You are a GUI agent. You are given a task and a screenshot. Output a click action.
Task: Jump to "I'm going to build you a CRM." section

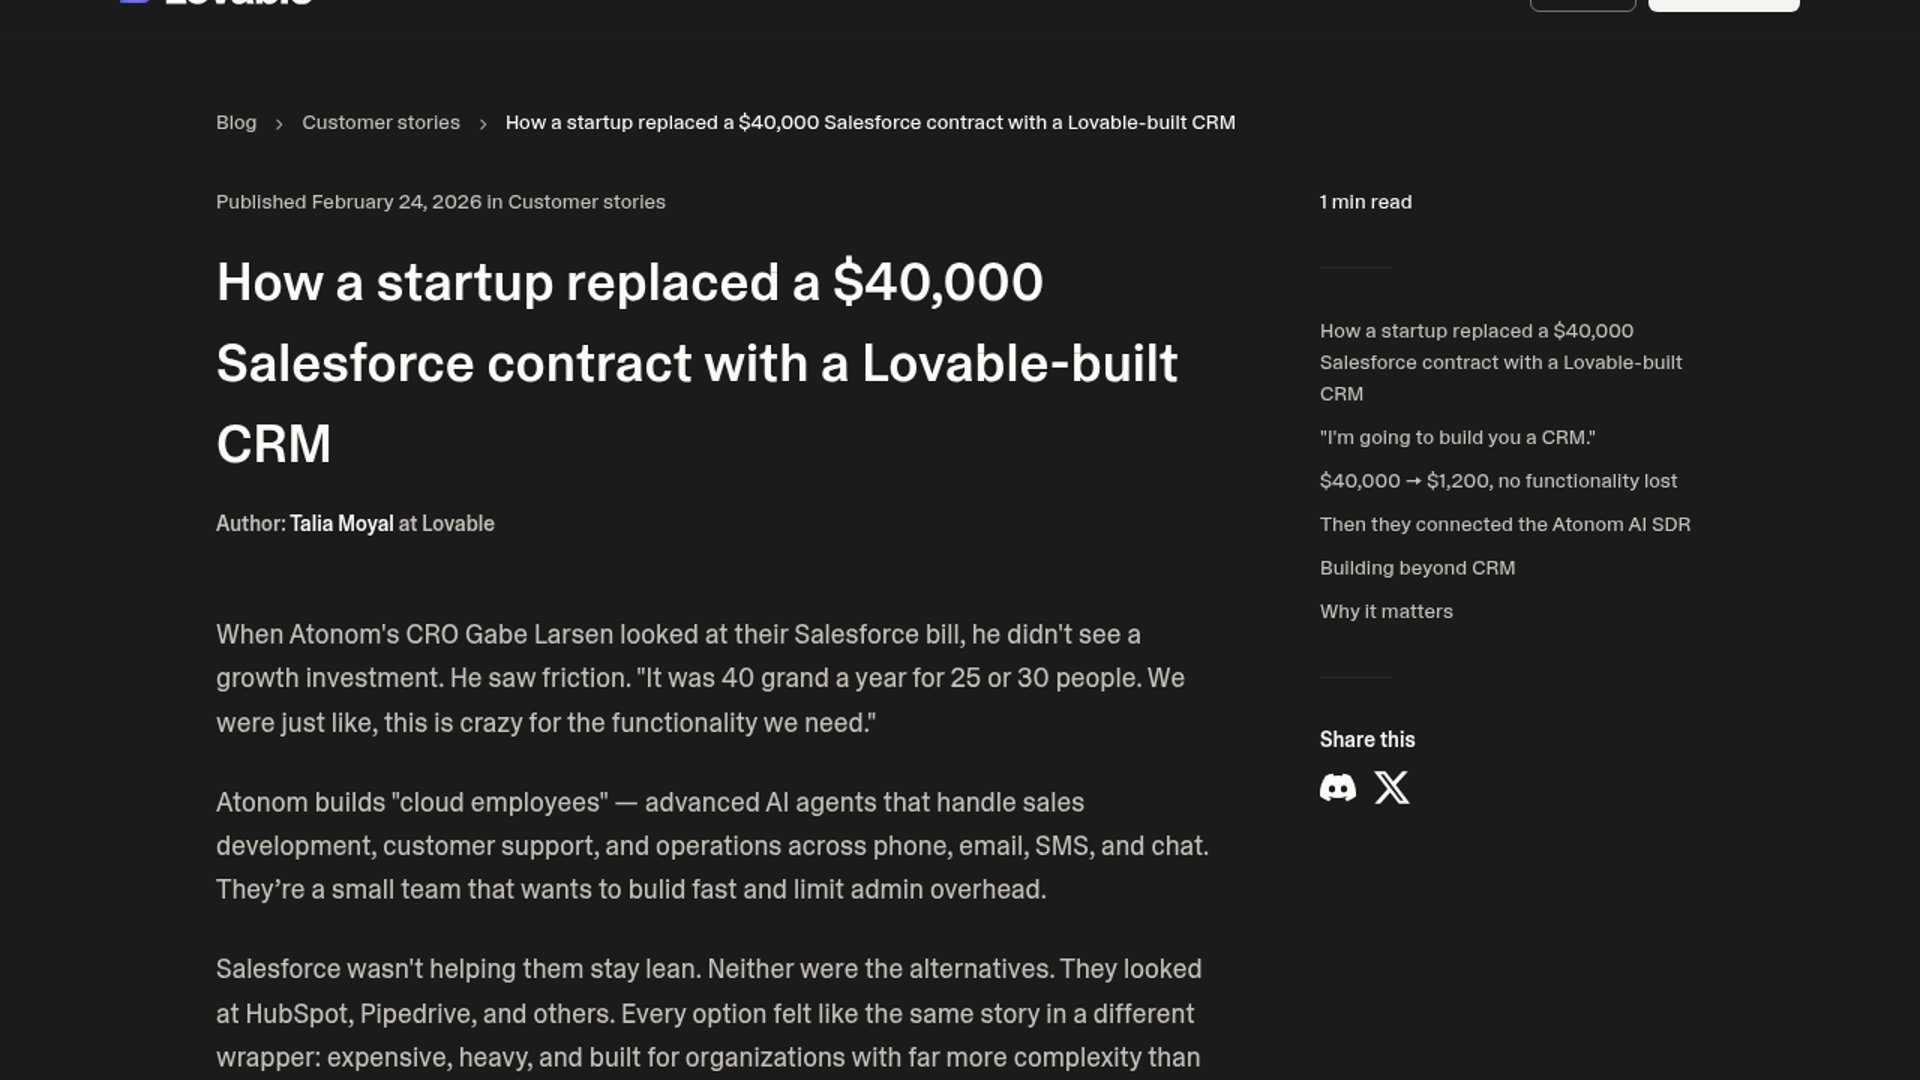tap(1457, 438)
